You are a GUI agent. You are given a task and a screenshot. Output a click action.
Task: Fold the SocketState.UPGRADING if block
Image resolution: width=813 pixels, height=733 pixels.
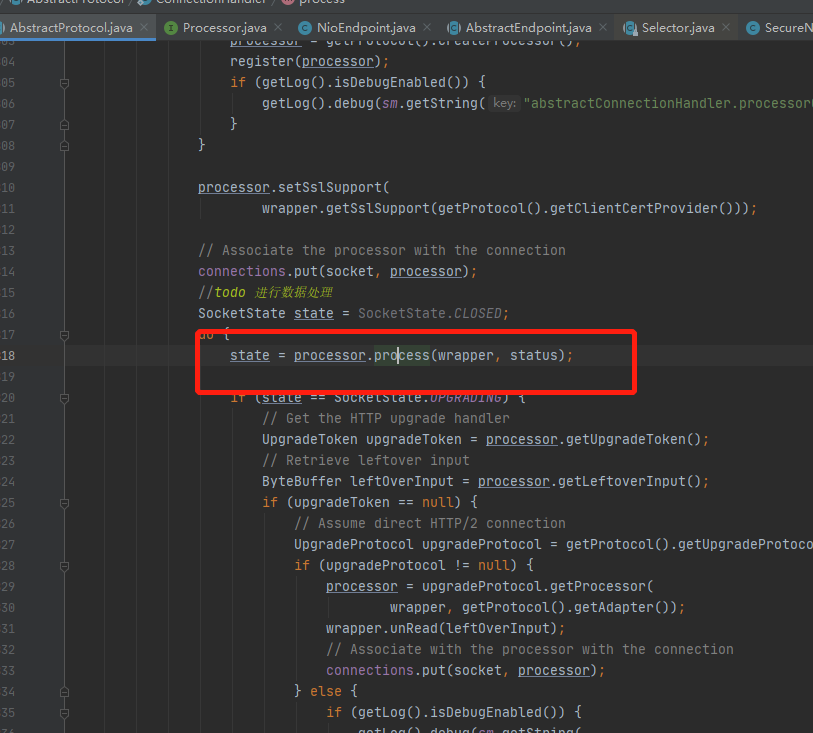point(64,398)
